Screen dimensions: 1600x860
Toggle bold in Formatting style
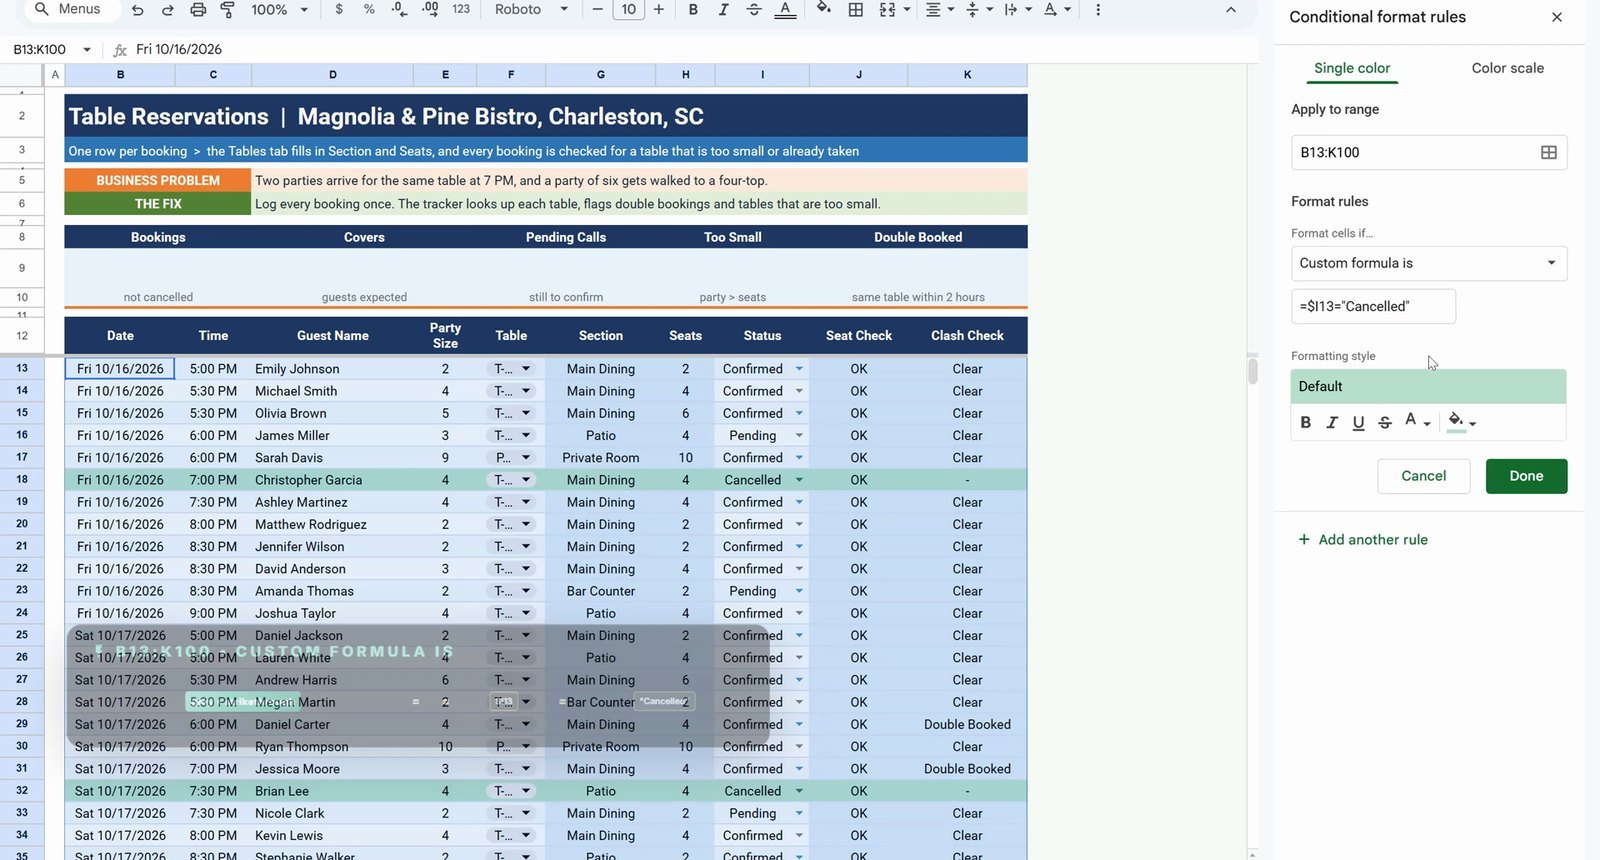1305,422
